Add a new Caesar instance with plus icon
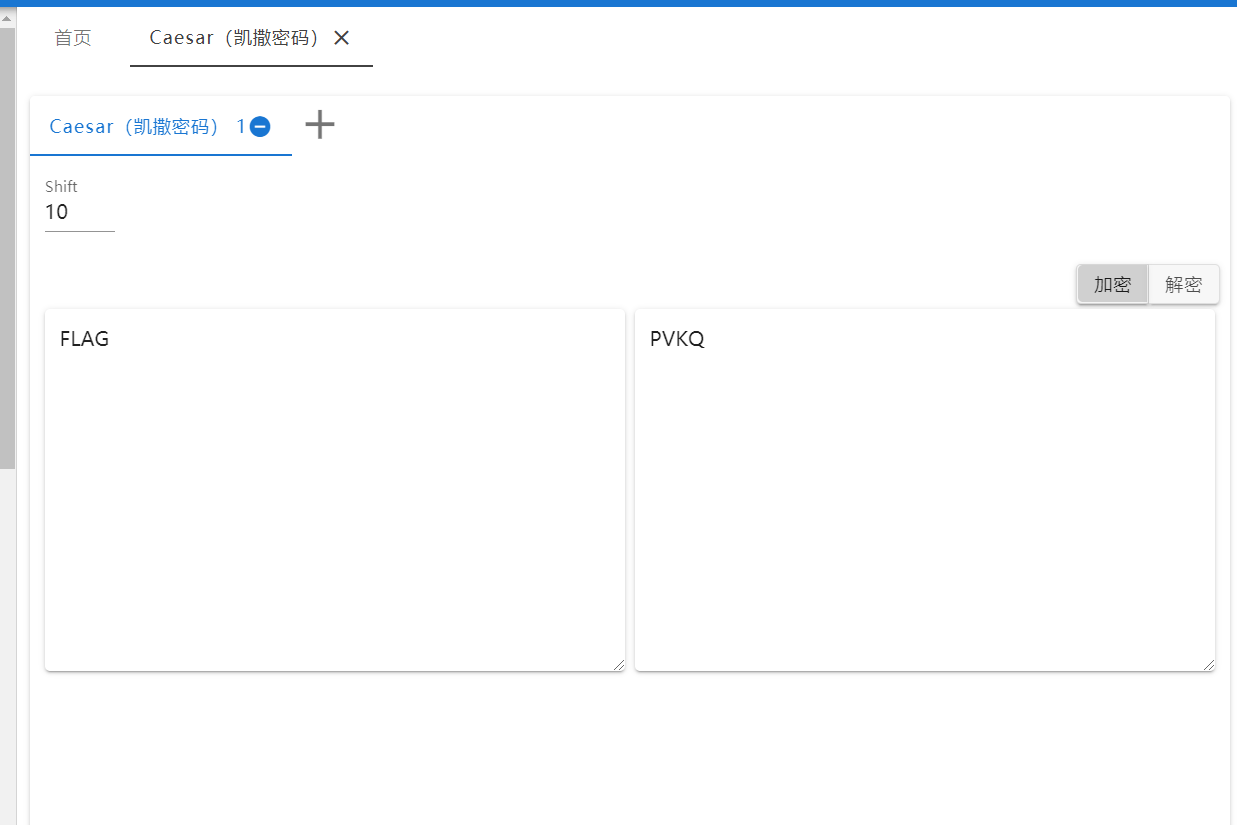Screen dimensions: 1237x825 click(320, 125)
